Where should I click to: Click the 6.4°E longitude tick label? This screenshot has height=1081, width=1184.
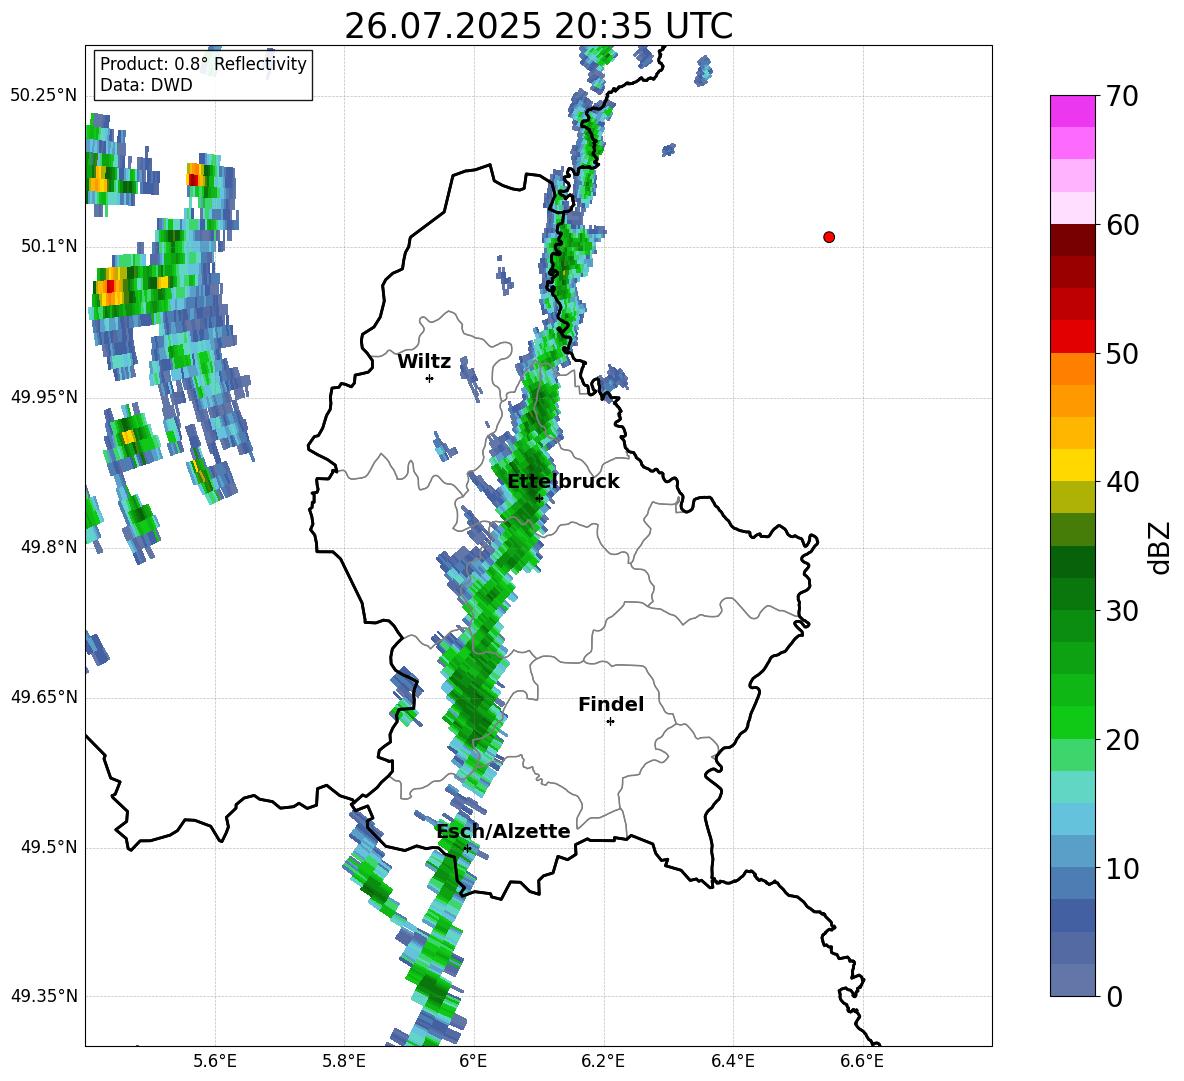tap(733, 1062)
